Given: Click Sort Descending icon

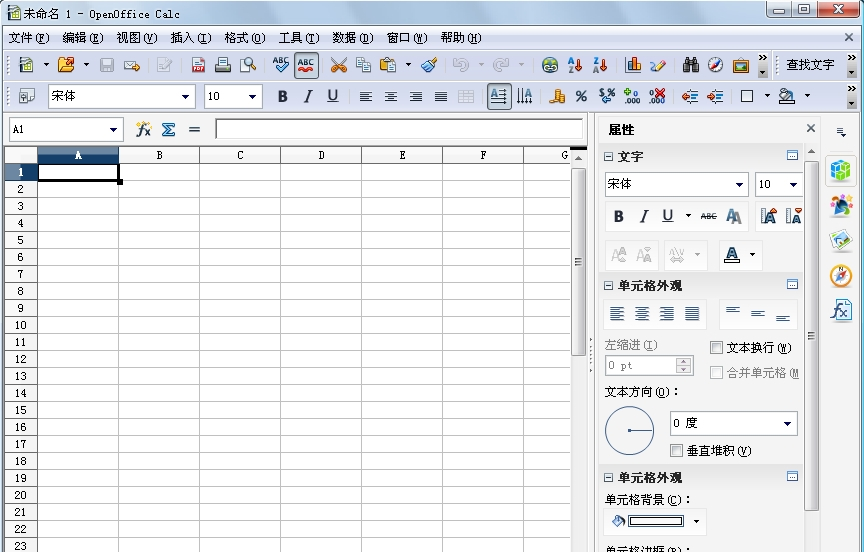Looking at the screenshot, I should (600, 65).
